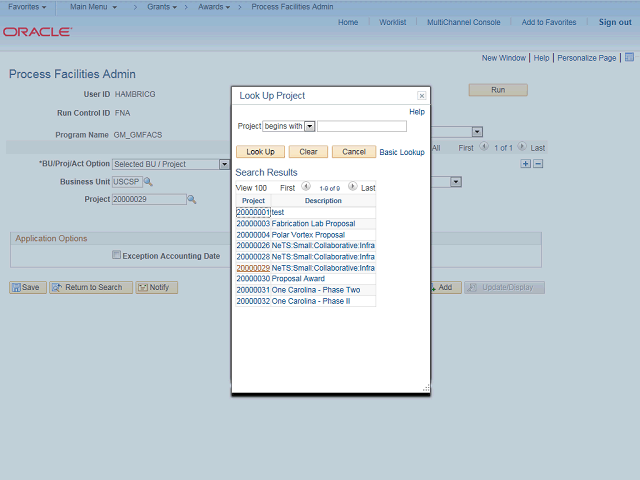Image resolution: width=640 pixels, height=480 pixels.
Task: Open the Business Unit lookup magnifier
Action: tap(148, 182)
